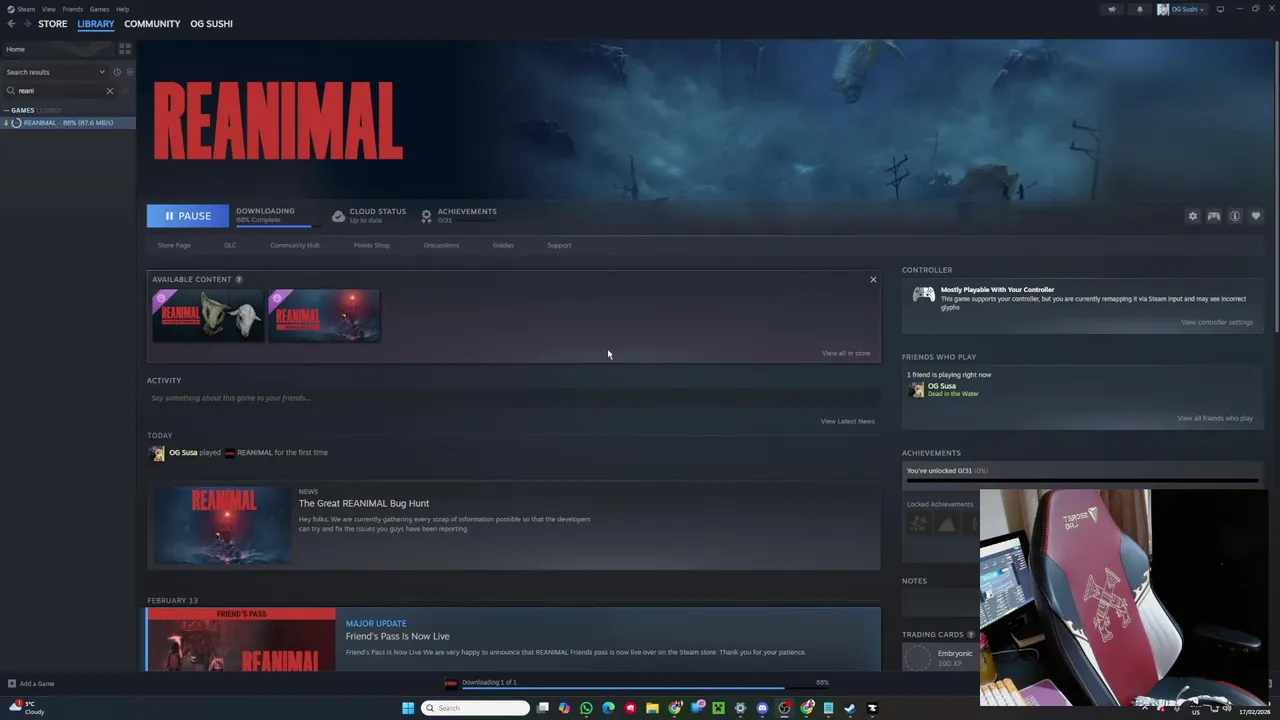Open the notifications bell
The height and width of the screenshot is (720, 1280).
click(x=1139, y=9)
